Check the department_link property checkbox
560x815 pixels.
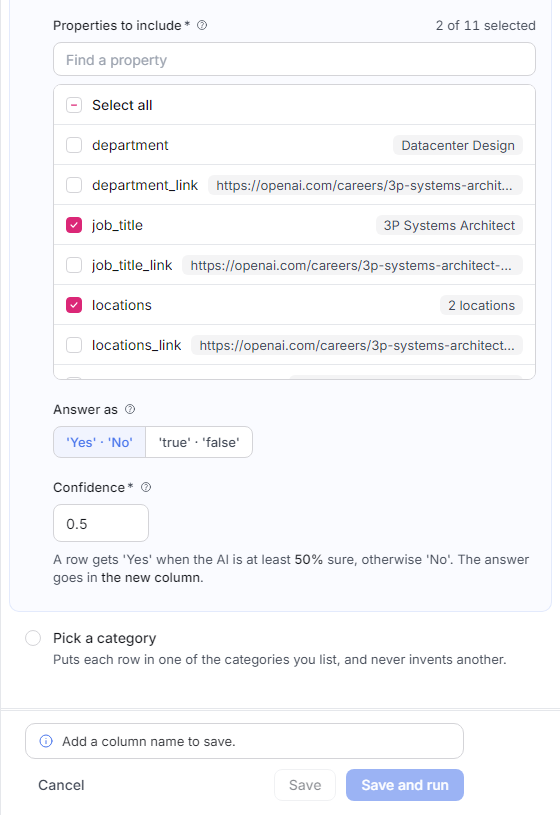click(x=74, y=185)
